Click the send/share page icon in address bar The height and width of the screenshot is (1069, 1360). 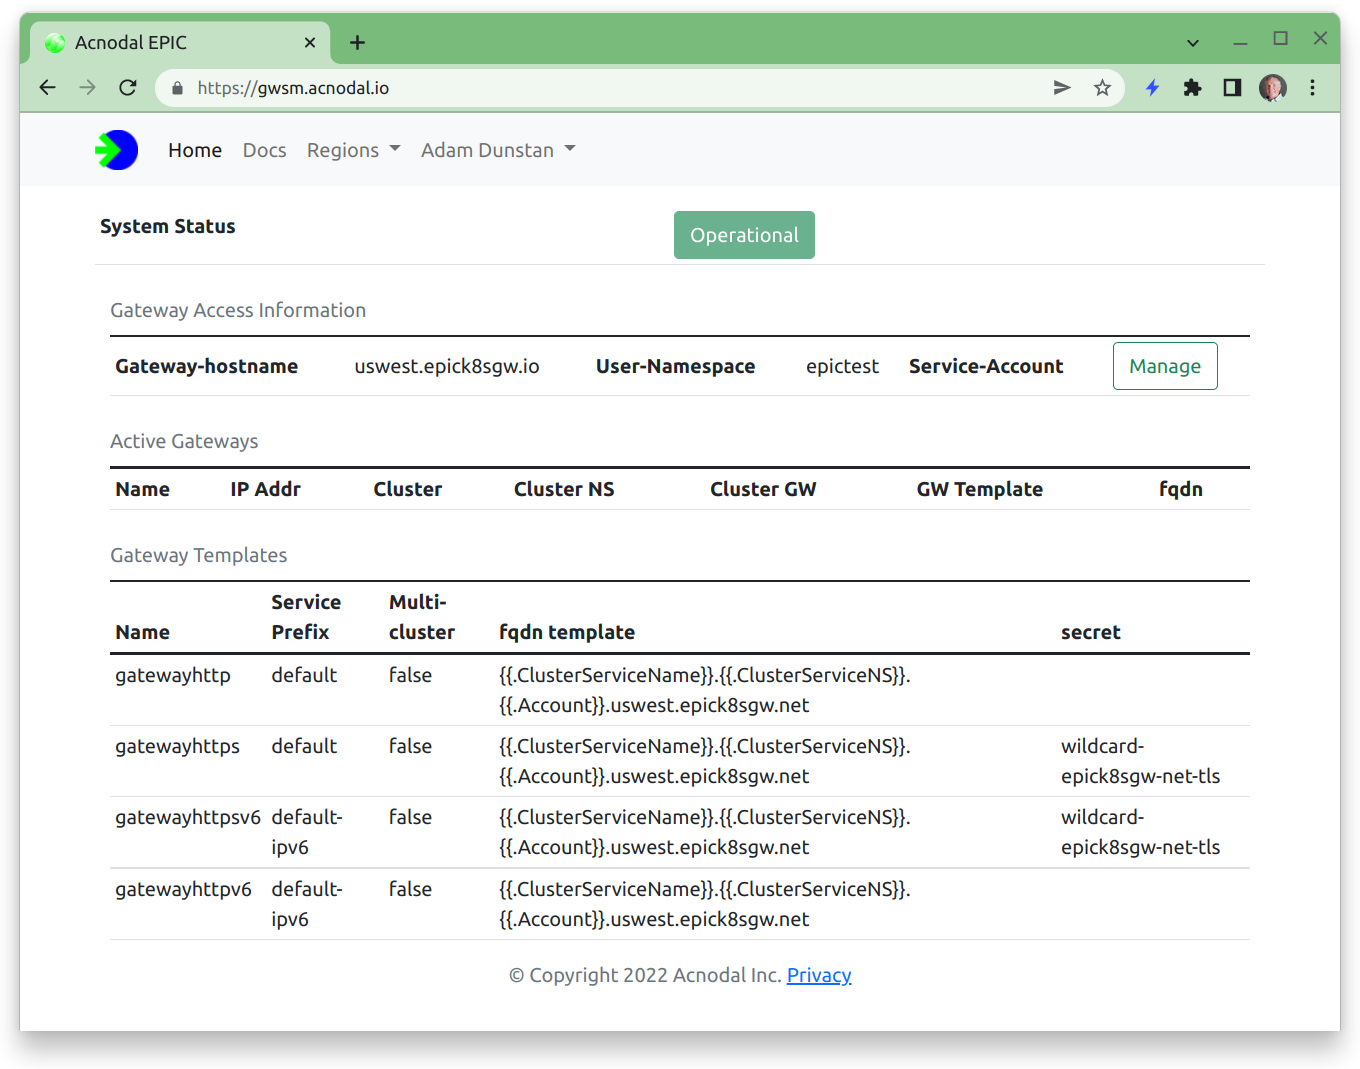pyautogui.click(x=1062, y=88)
